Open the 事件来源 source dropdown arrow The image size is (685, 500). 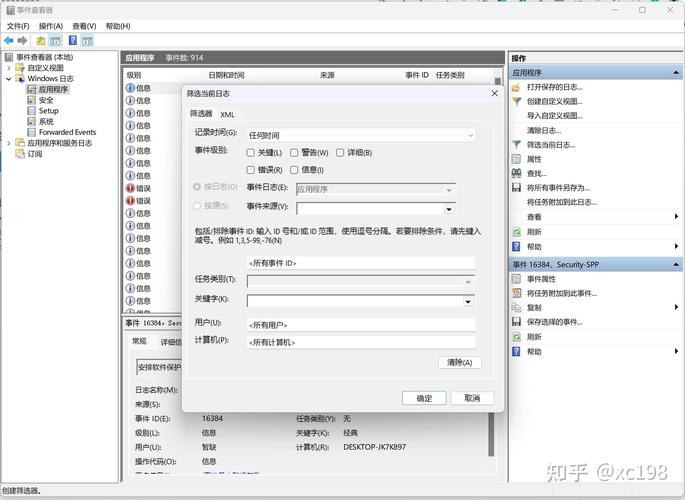coord(449,209)
